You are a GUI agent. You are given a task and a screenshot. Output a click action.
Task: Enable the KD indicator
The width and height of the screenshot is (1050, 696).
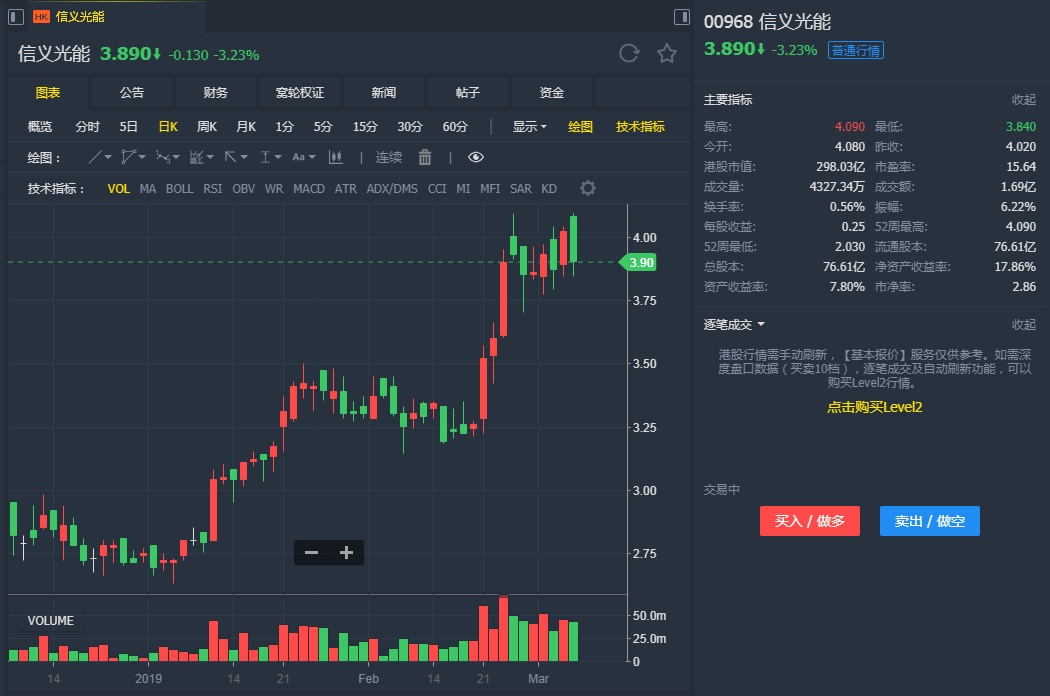(549, 189)
